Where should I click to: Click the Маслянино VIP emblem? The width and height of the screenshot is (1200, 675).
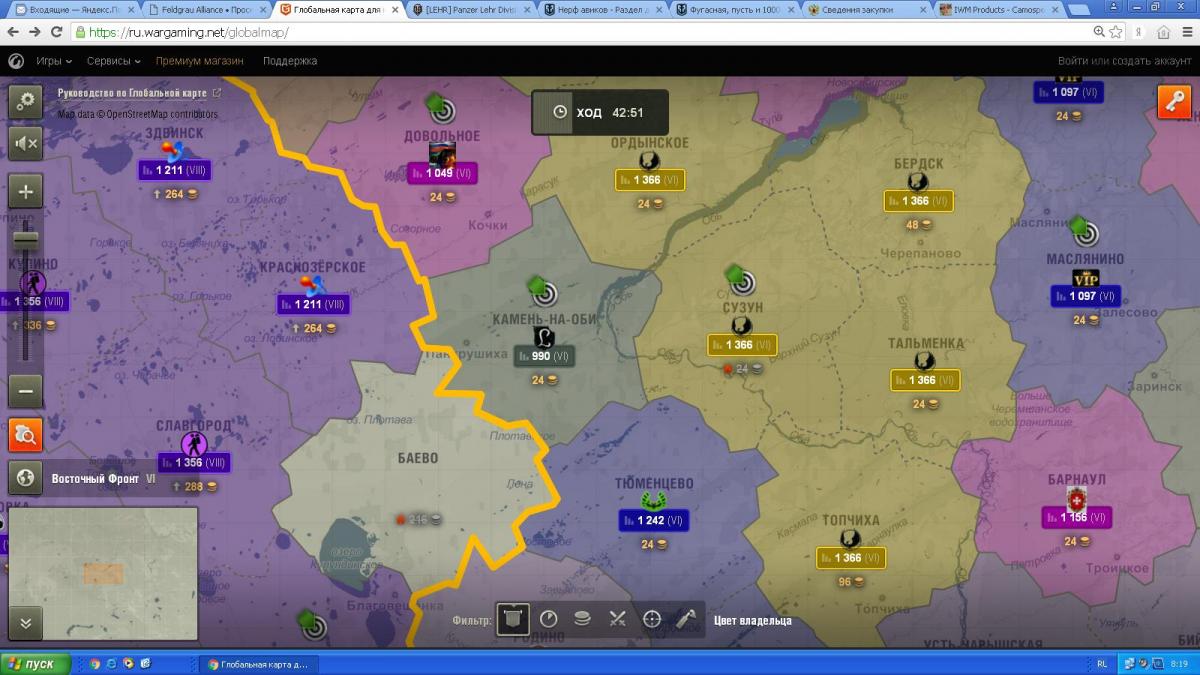1085,277
